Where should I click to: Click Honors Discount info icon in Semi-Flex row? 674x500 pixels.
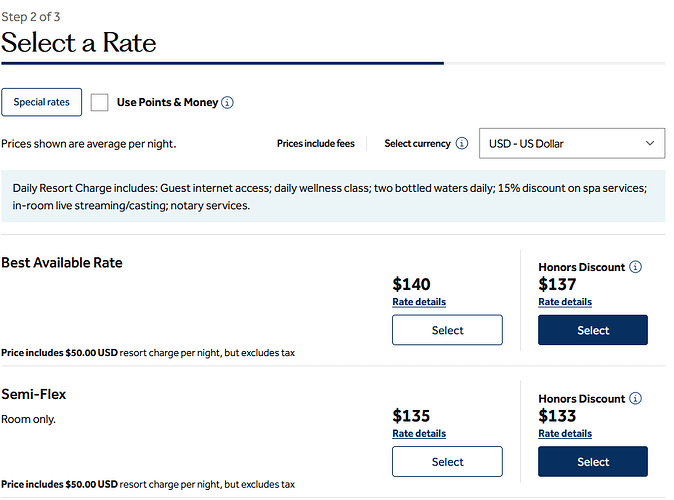pyautogui.click(x=635, y=399)
